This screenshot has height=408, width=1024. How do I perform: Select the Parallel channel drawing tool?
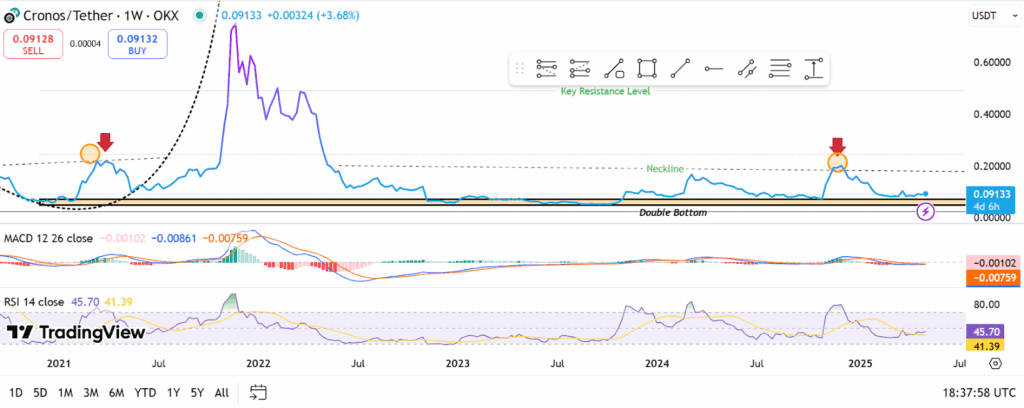tap(746, 69)
